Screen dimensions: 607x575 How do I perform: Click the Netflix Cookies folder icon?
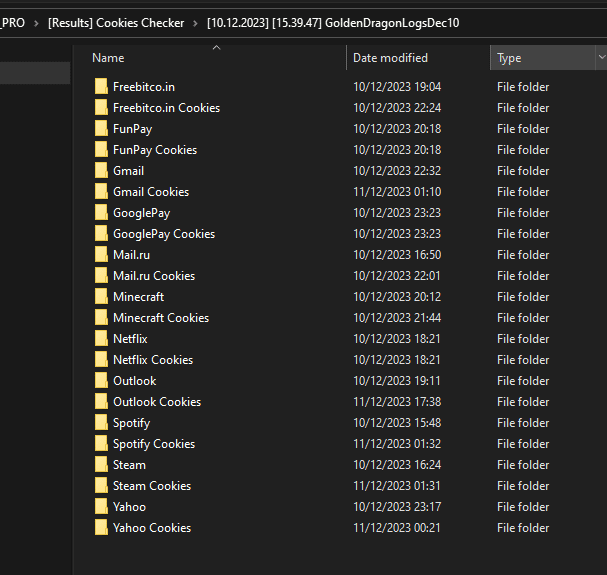tap(101, 360)
